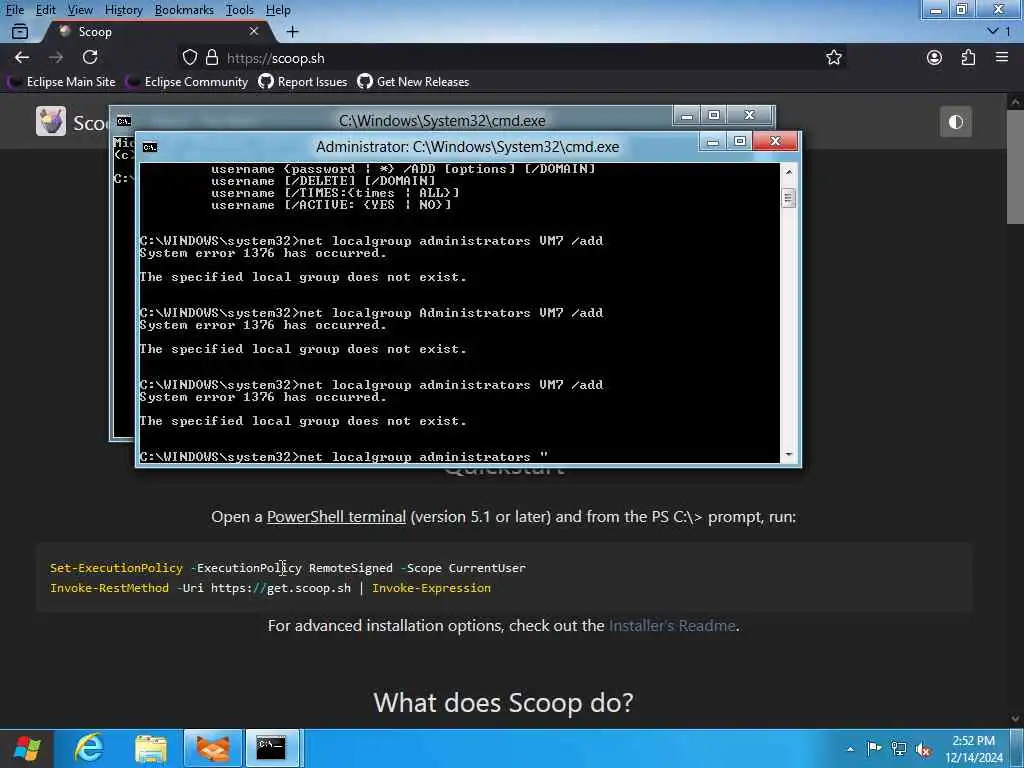Click the Administrator cmd window system icon

(150, 147)
